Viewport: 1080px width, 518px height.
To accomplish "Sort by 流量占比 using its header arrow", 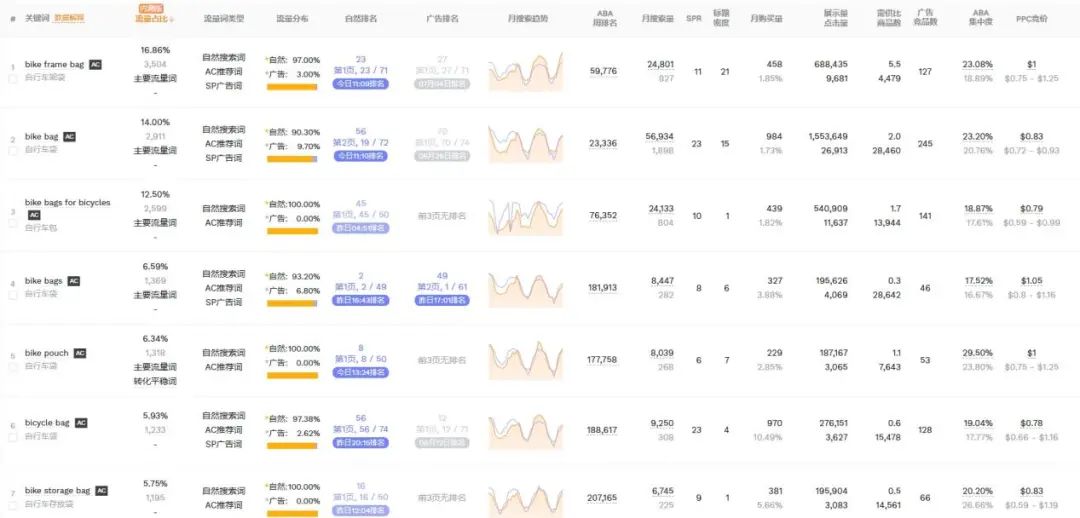I will (172, 20).
